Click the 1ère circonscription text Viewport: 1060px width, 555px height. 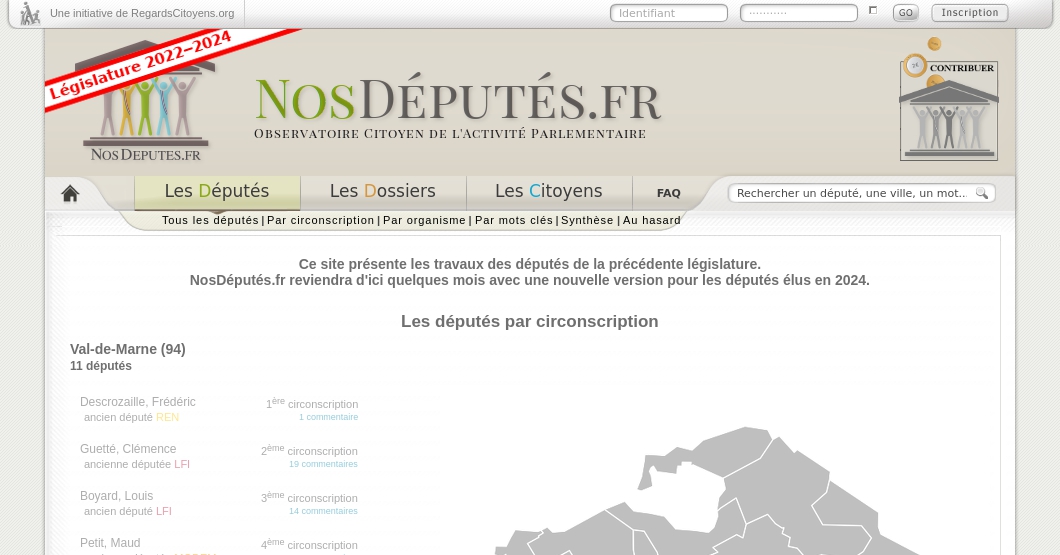click(x=312, y=404)
